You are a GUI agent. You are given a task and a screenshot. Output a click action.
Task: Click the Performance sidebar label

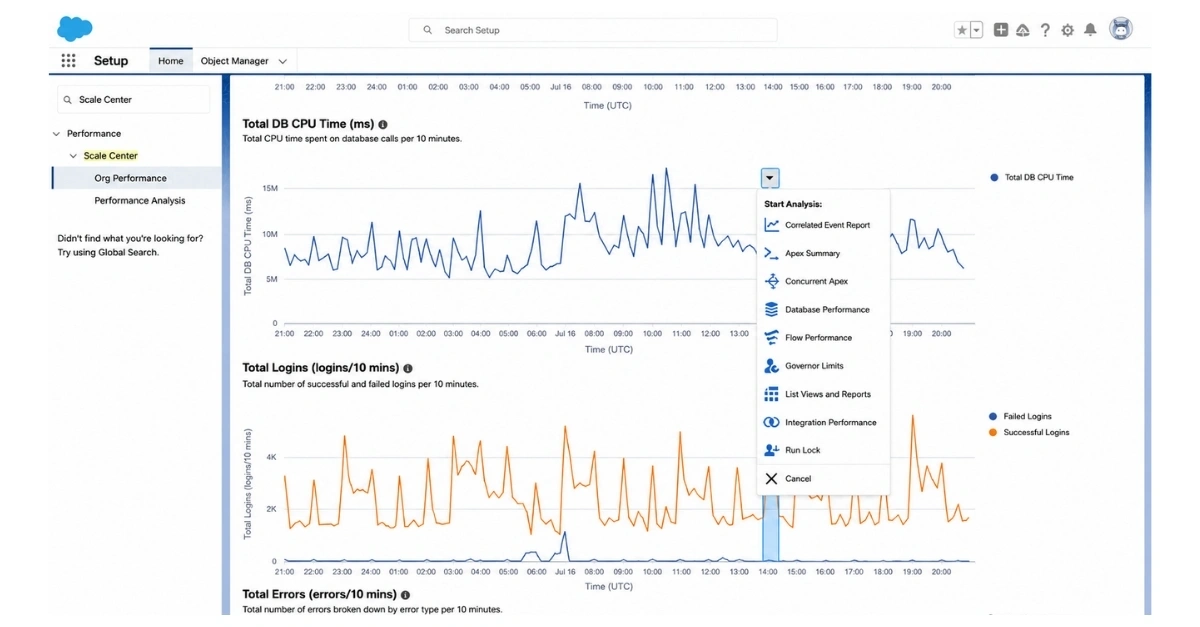(x=94, y=133)
